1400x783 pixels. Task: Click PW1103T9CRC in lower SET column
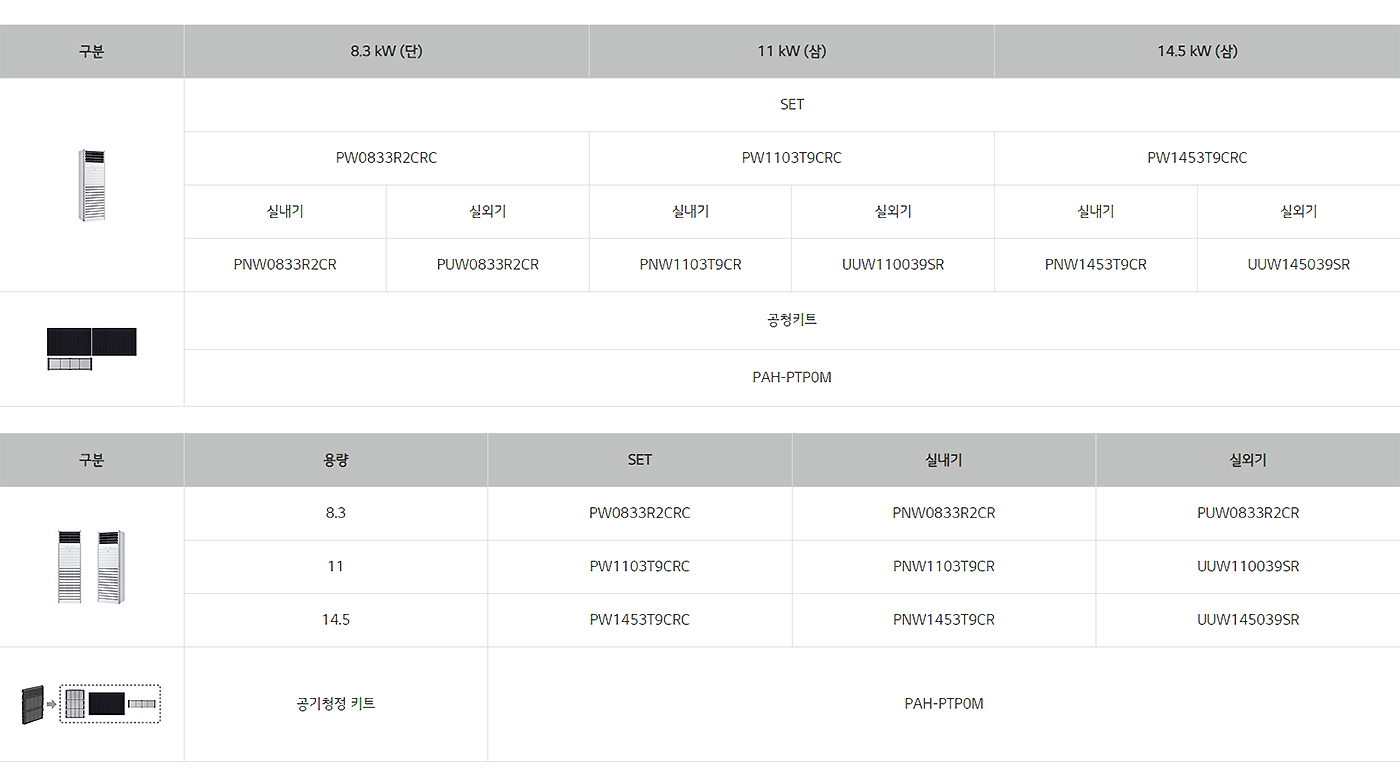tap(639, 566)
